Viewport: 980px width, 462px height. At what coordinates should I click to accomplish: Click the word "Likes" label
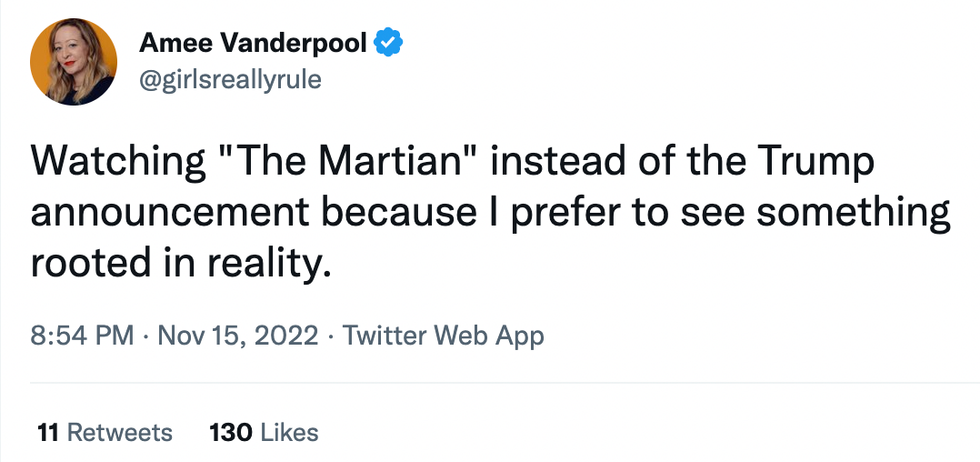pos(289,433)
